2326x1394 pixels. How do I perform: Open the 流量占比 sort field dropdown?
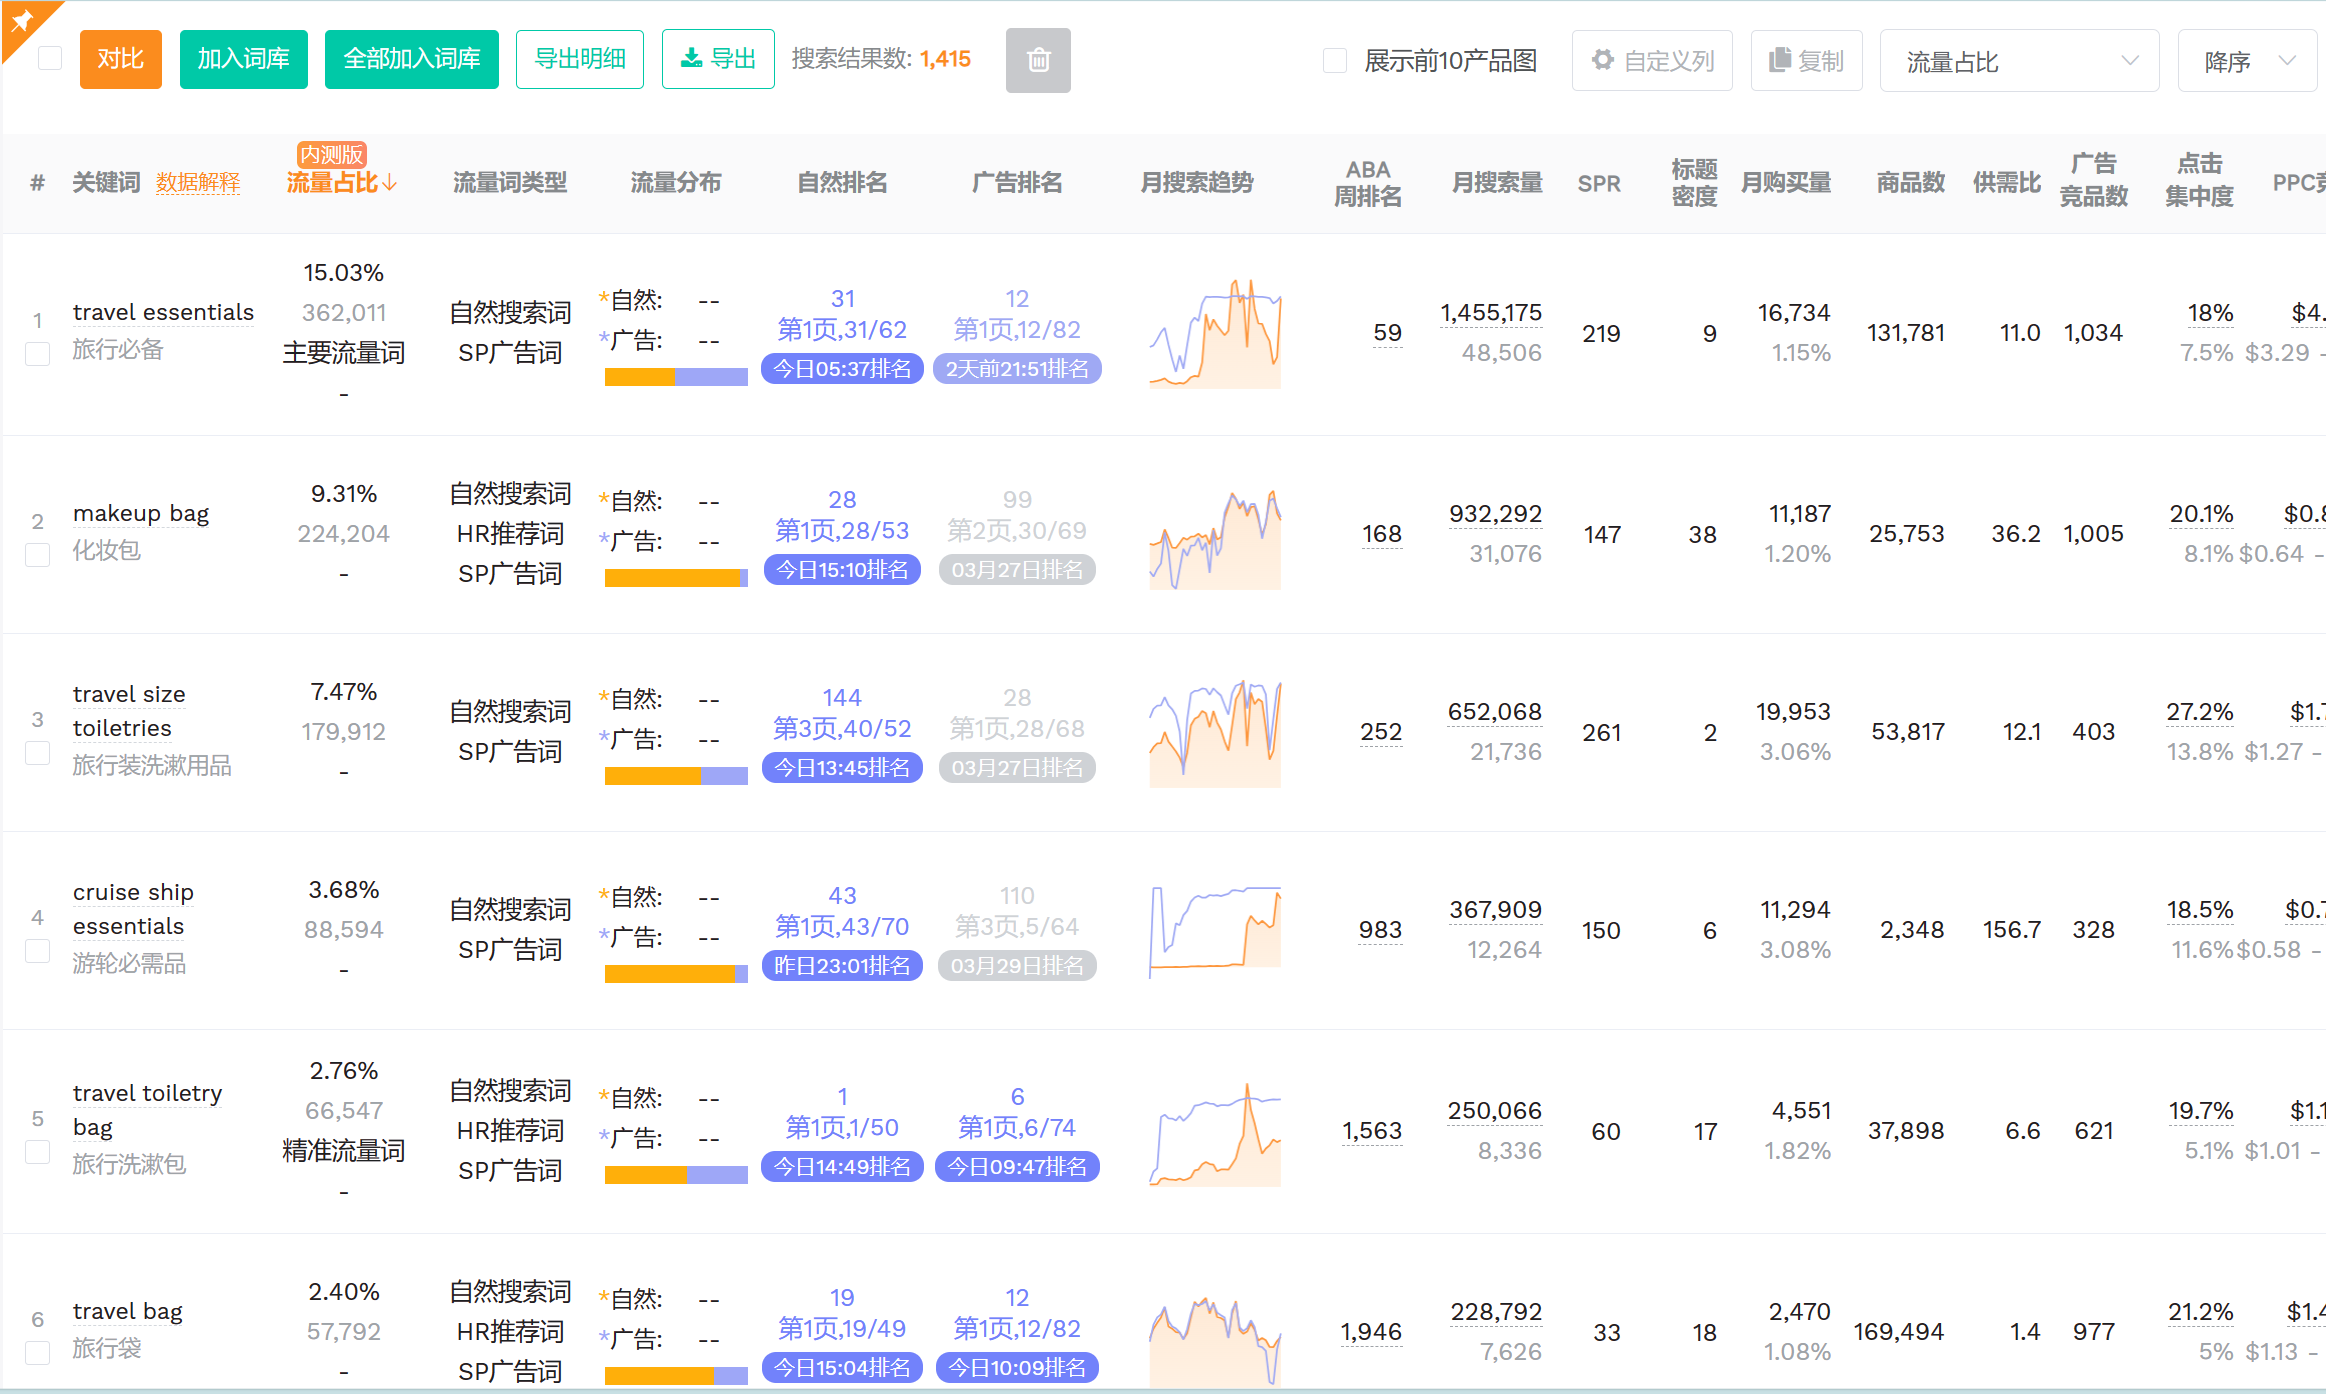[x=2019, y=61]
